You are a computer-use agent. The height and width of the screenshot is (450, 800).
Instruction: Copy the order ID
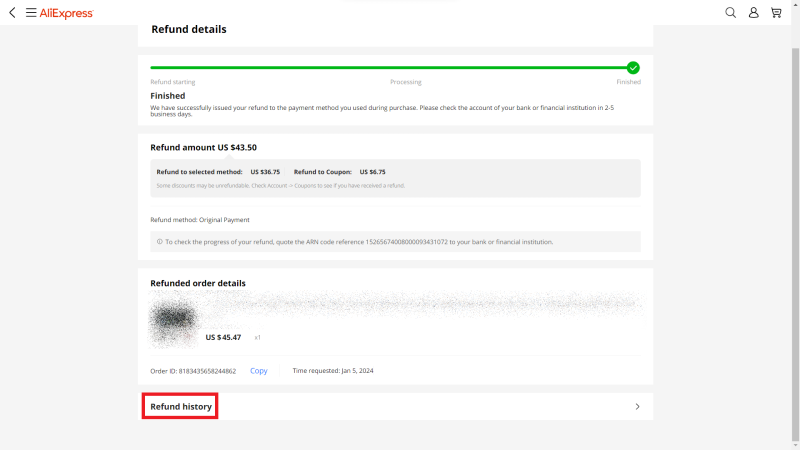tap(258, 371)
